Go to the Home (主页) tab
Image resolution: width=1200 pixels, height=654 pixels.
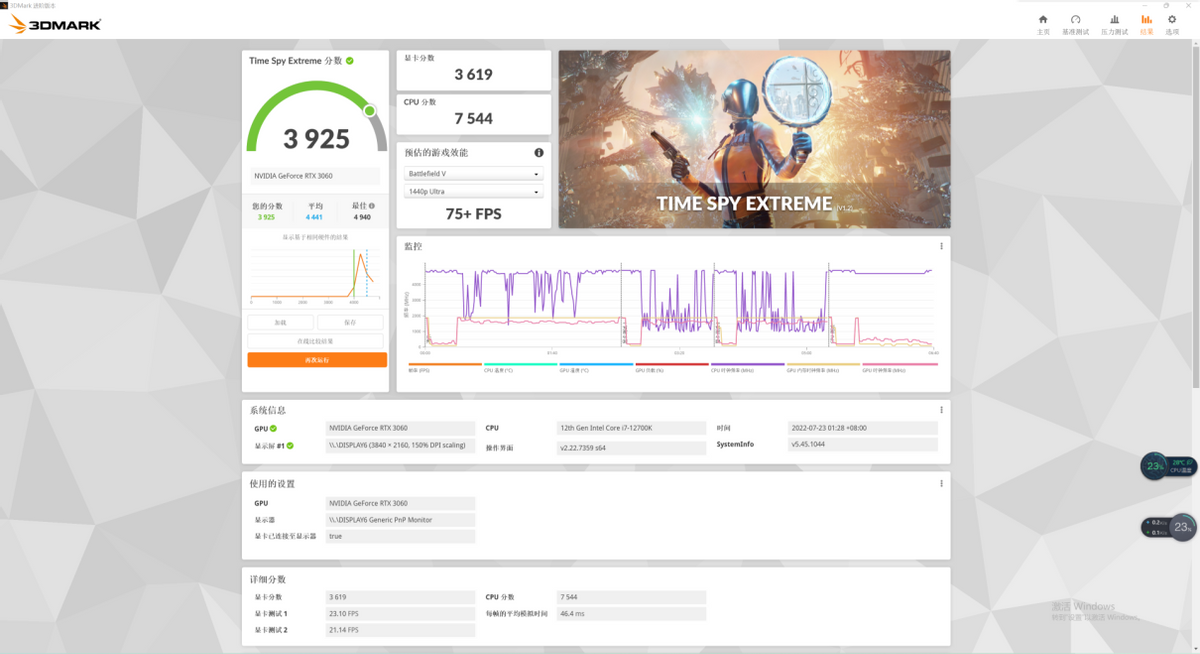click(x=1043, y=25)
